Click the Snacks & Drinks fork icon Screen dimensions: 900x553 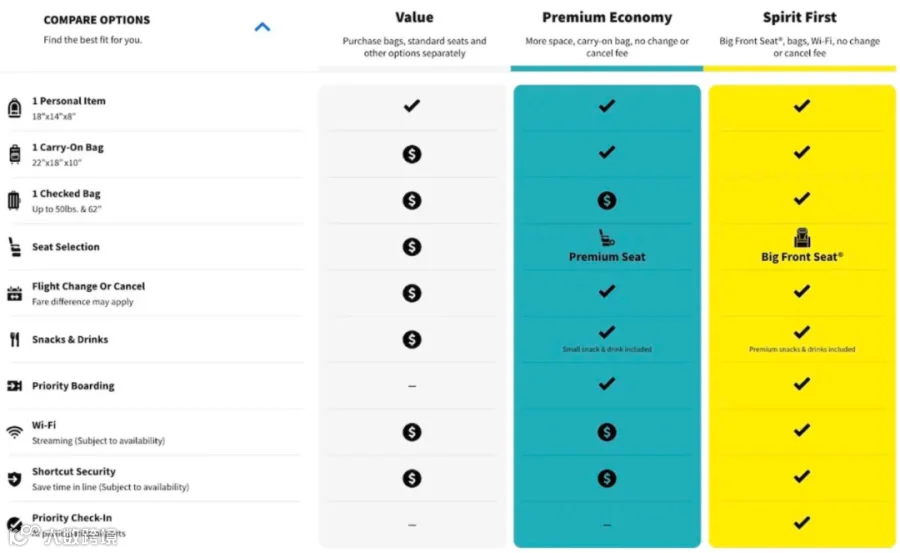click(x=15, y=339)
